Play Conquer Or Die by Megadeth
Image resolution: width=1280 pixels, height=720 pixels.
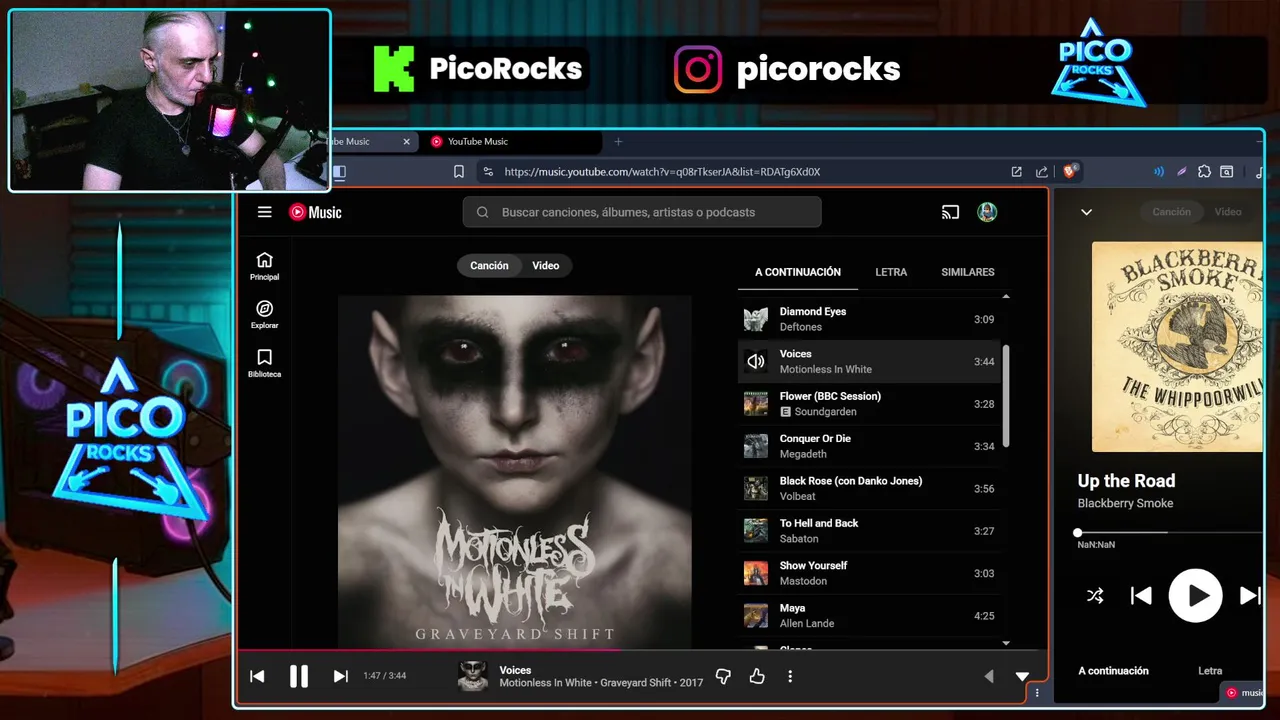[x=869, y=446]
